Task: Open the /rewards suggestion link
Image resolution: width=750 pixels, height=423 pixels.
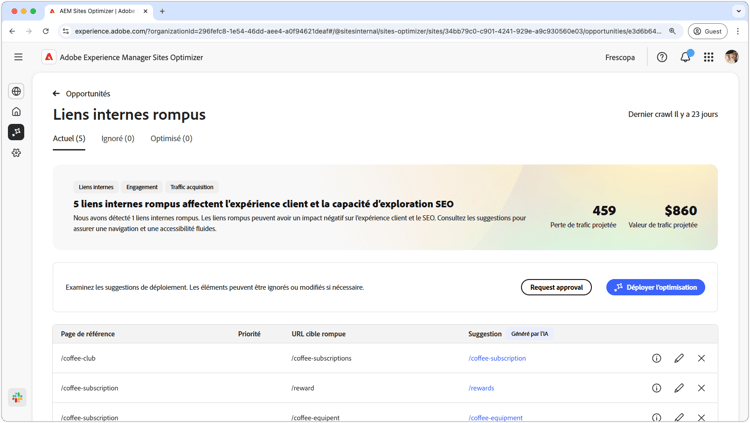Action: pyautogui.click(x=481, y=388)
